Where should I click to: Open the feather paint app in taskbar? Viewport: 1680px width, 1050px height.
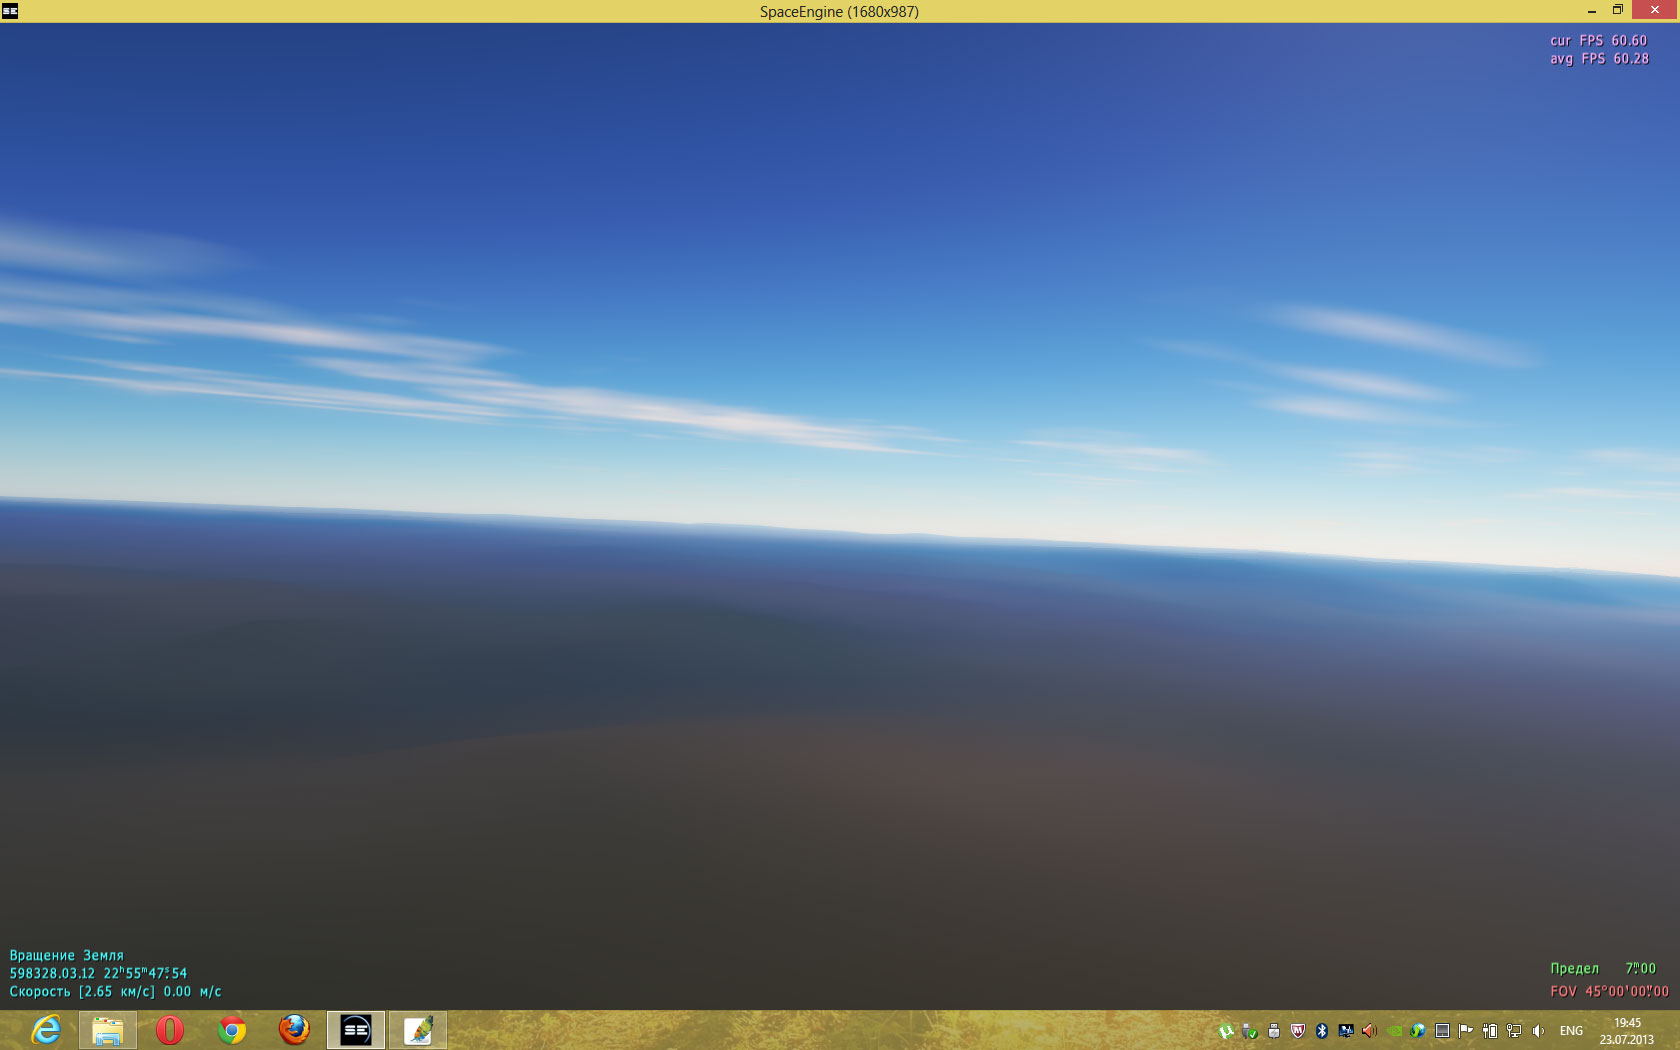click(418, 1030)
